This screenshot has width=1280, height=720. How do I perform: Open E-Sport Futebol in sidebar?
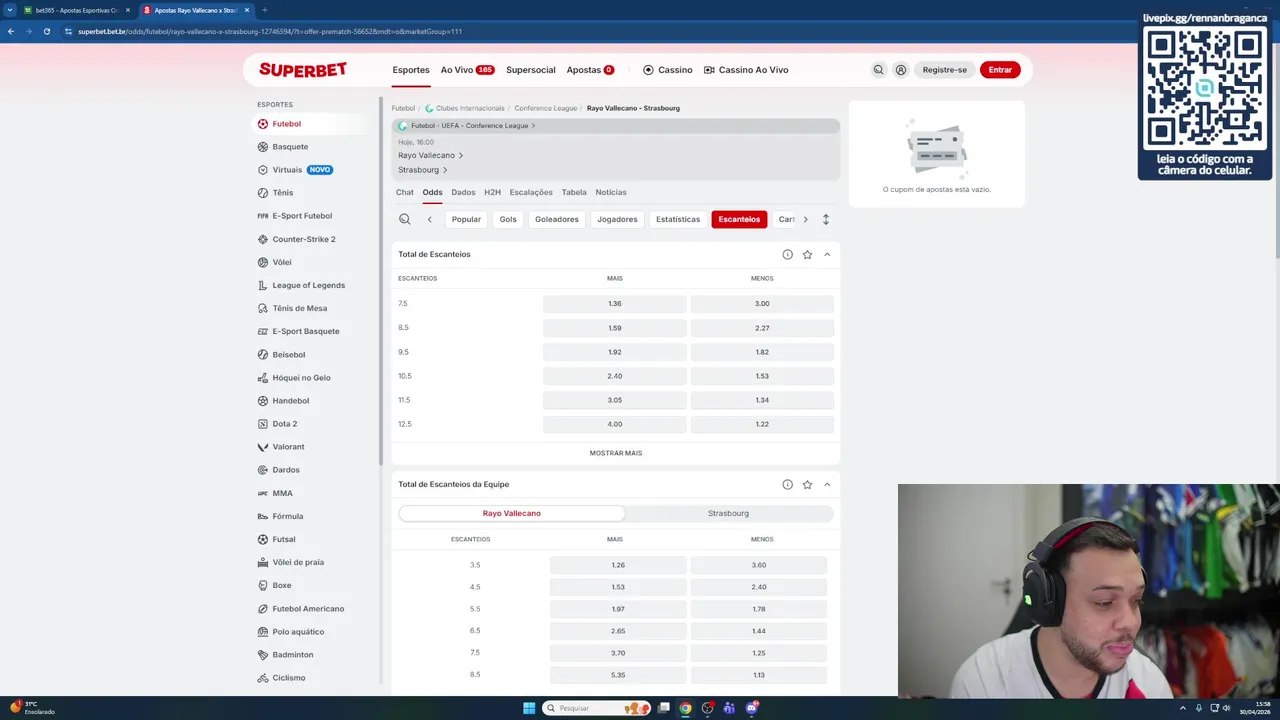pos(302,216)
